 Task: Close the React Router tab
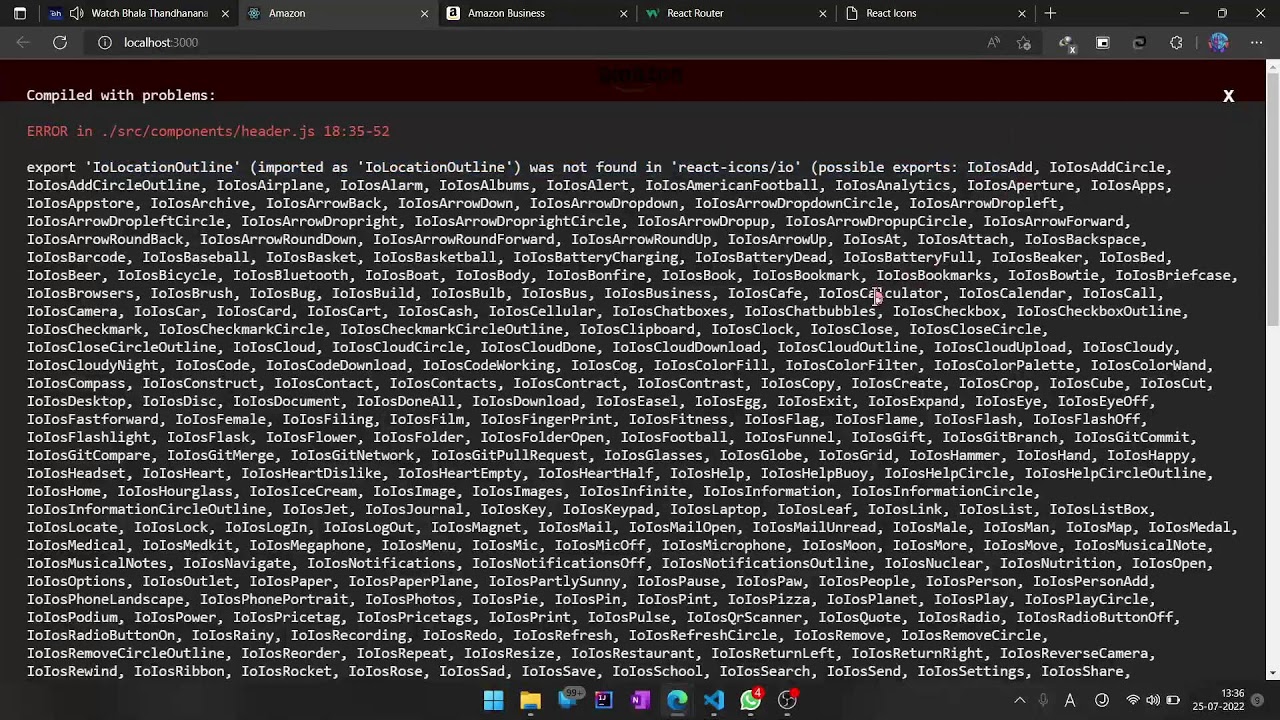tap(822, 13)
